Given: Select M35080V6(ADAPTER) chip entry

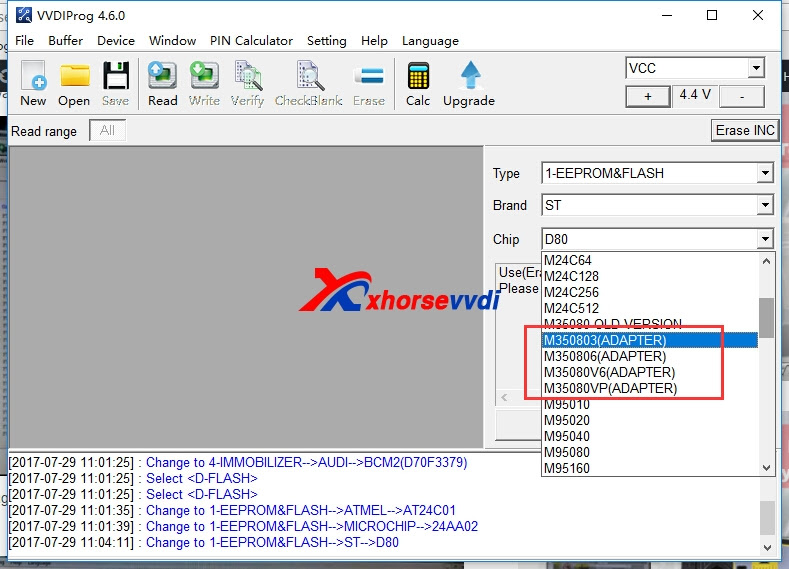Looking at the screenshot, I should click(x=650, y=372).
